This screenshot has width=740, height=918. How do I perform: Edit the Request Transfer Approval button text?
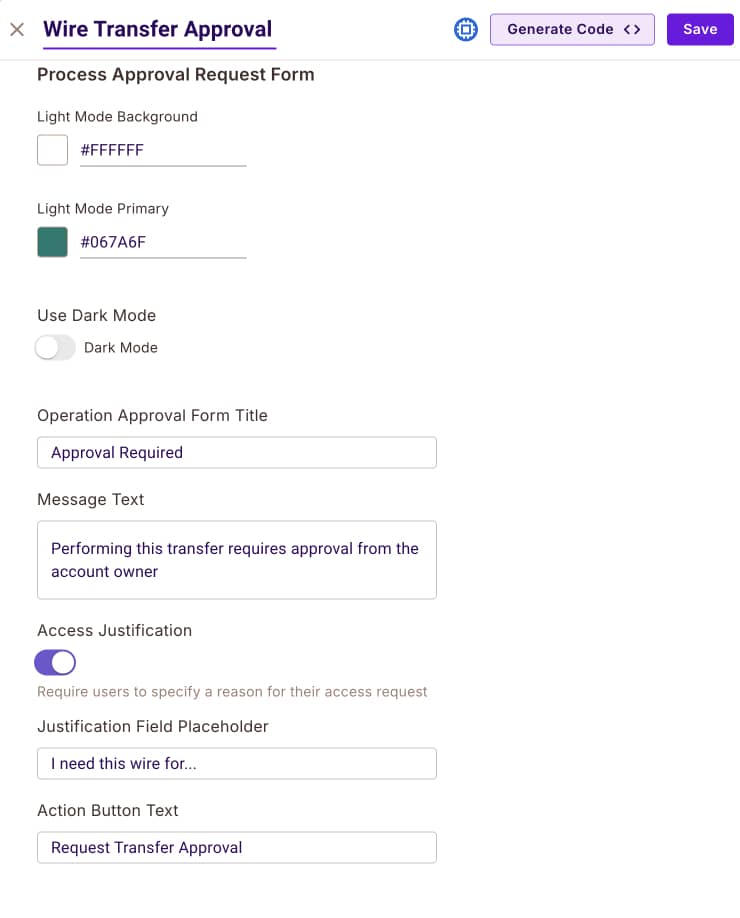236,847
